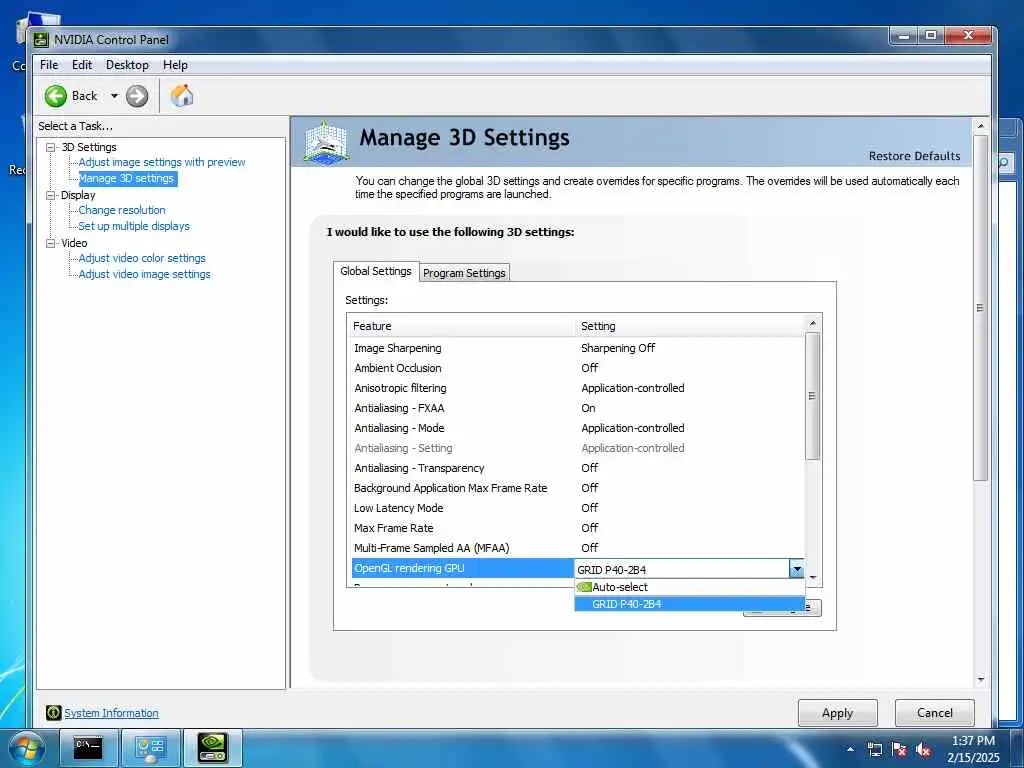1024x768 pixels.
Task: Click the green Back arrow icon
Action: (x=56, y=96)
